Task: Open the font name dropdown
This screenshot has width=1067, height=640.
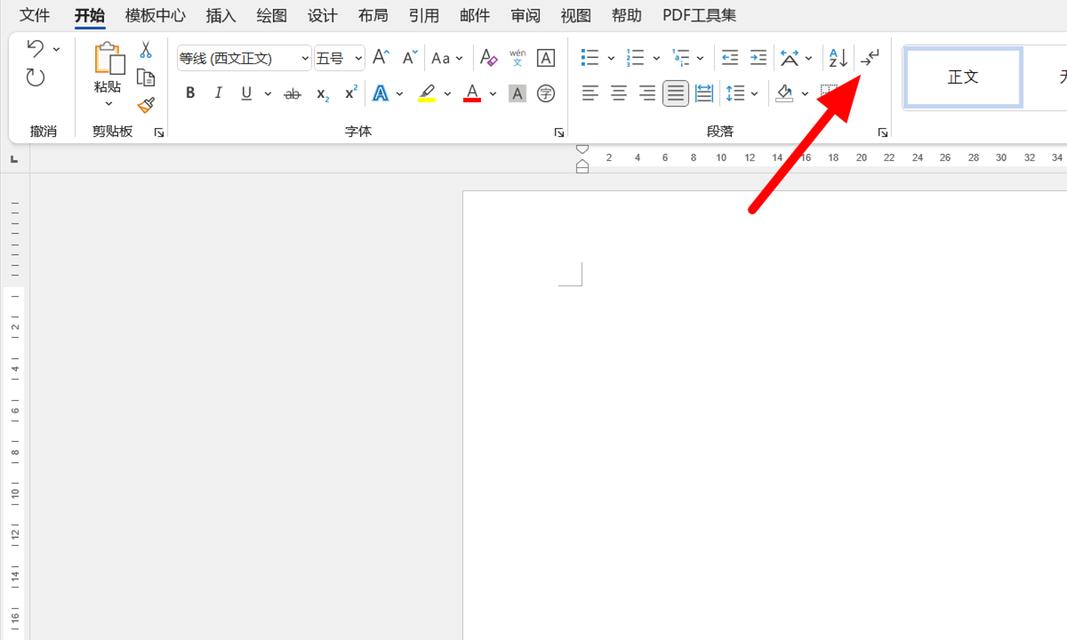Action: [305, 58]
